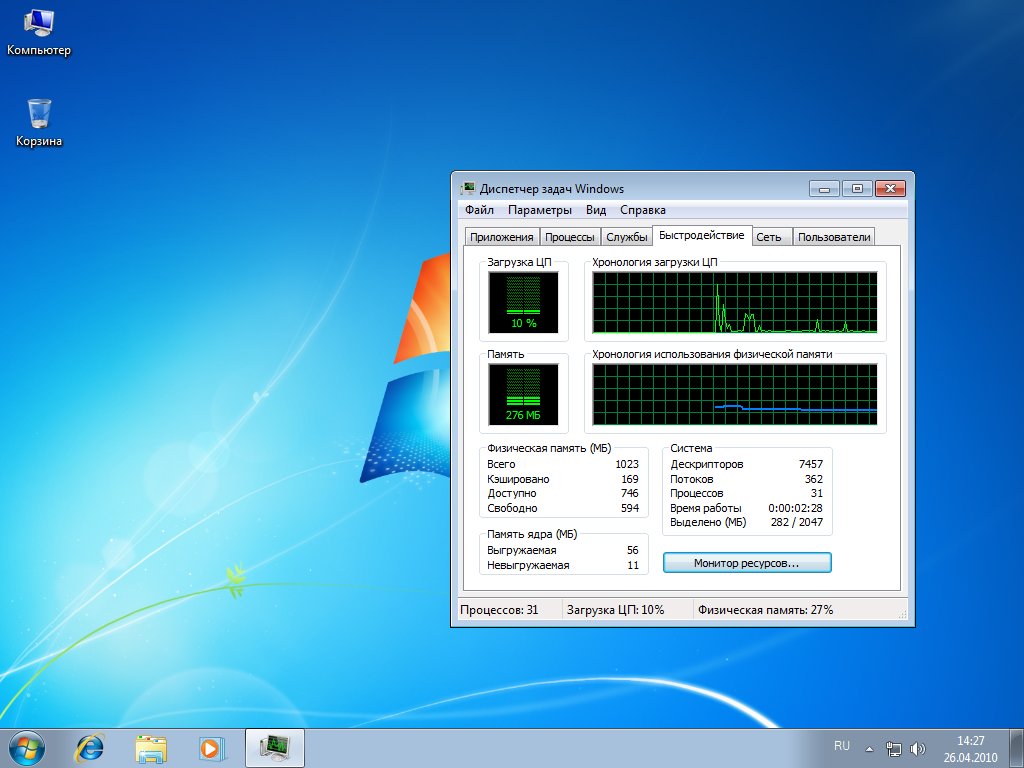Screen dimensions: 1024x768
Task: Open the Справка menu
Action: click(642, 210)
